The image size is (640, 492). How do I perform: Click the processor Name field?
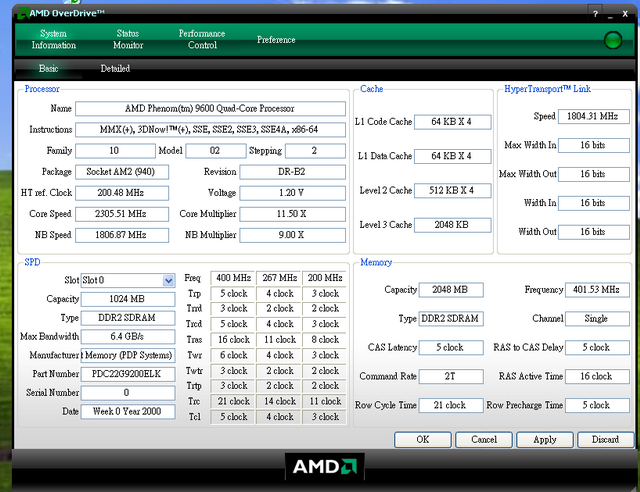point(210,109)
